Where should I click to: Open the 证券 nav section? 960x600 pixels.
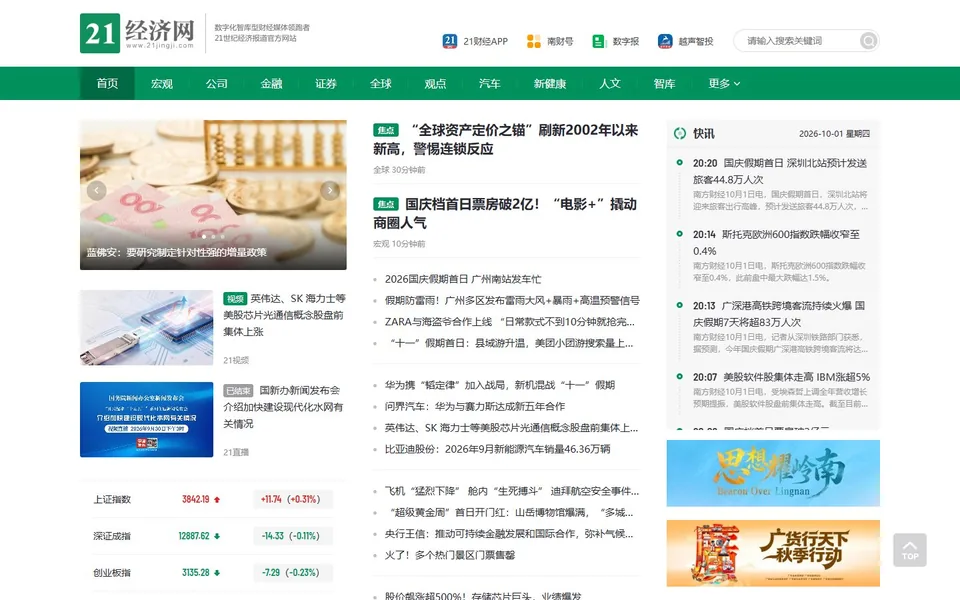click(326, 83)
